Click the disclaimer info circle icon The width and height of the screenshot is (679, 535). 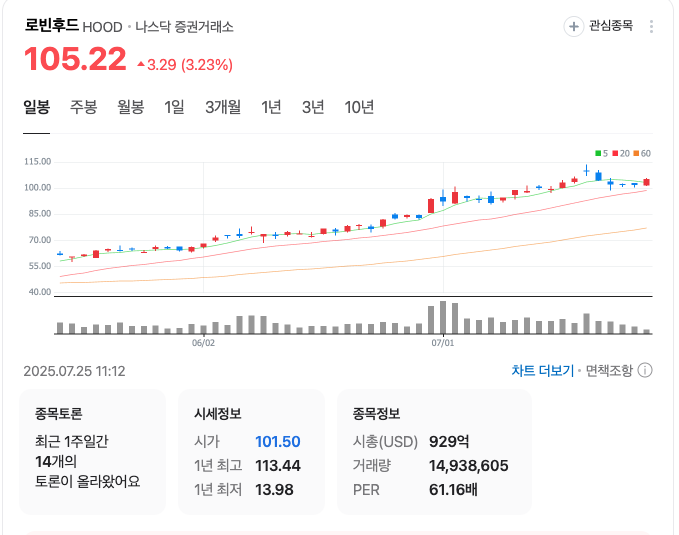(645, 371)
